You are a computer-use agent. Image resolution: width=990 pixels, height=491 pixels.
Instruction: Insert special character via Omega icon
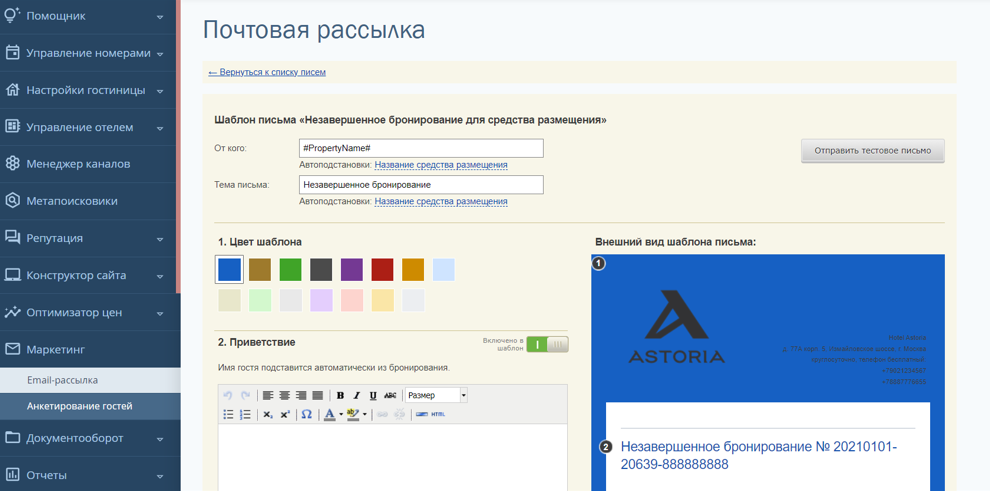306,414
